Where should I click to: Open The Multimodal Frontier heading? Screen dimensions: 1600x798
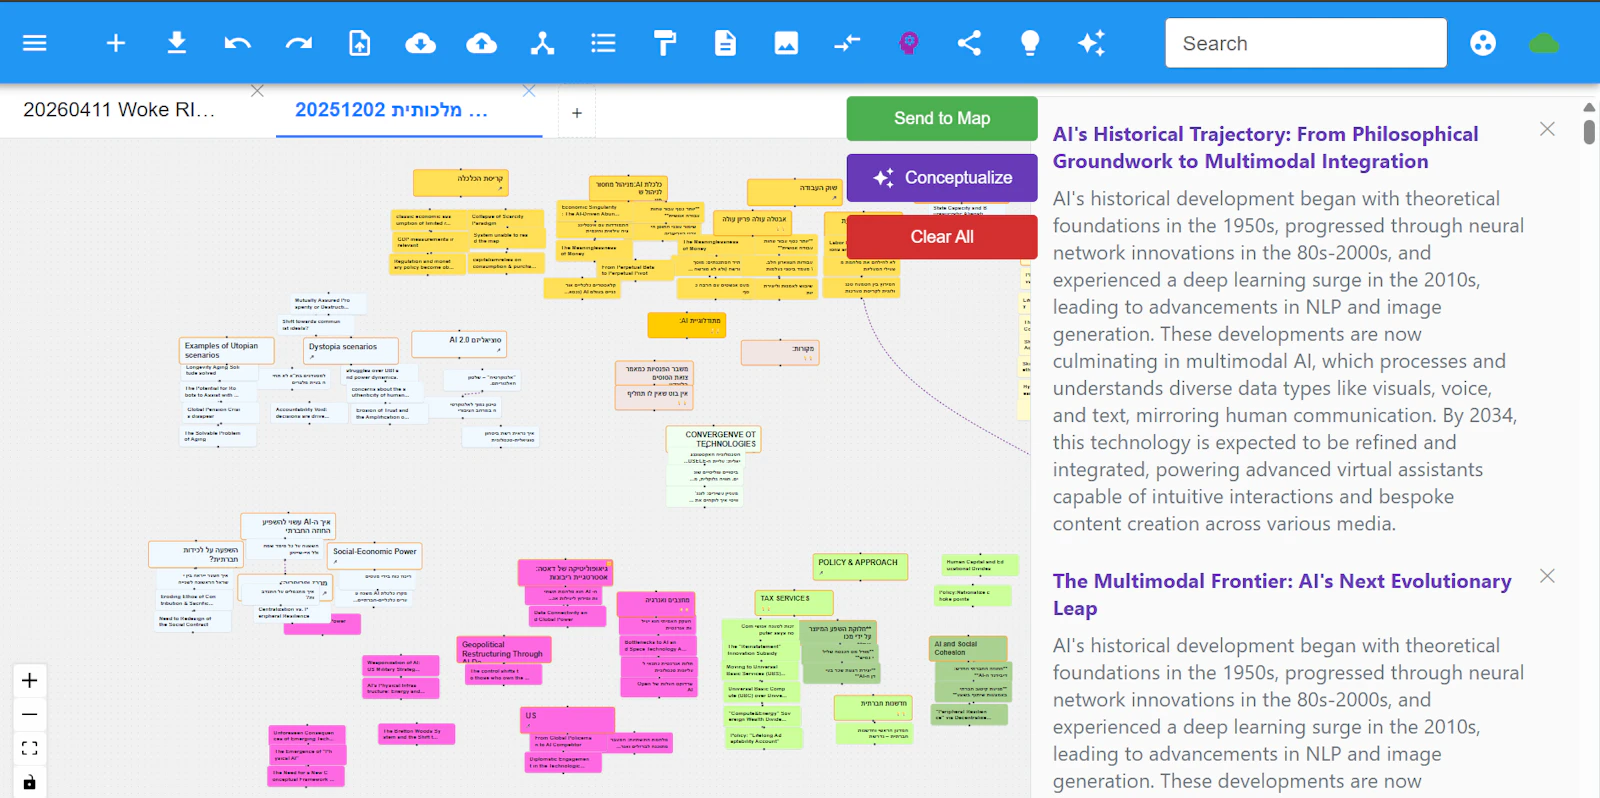1282,595
